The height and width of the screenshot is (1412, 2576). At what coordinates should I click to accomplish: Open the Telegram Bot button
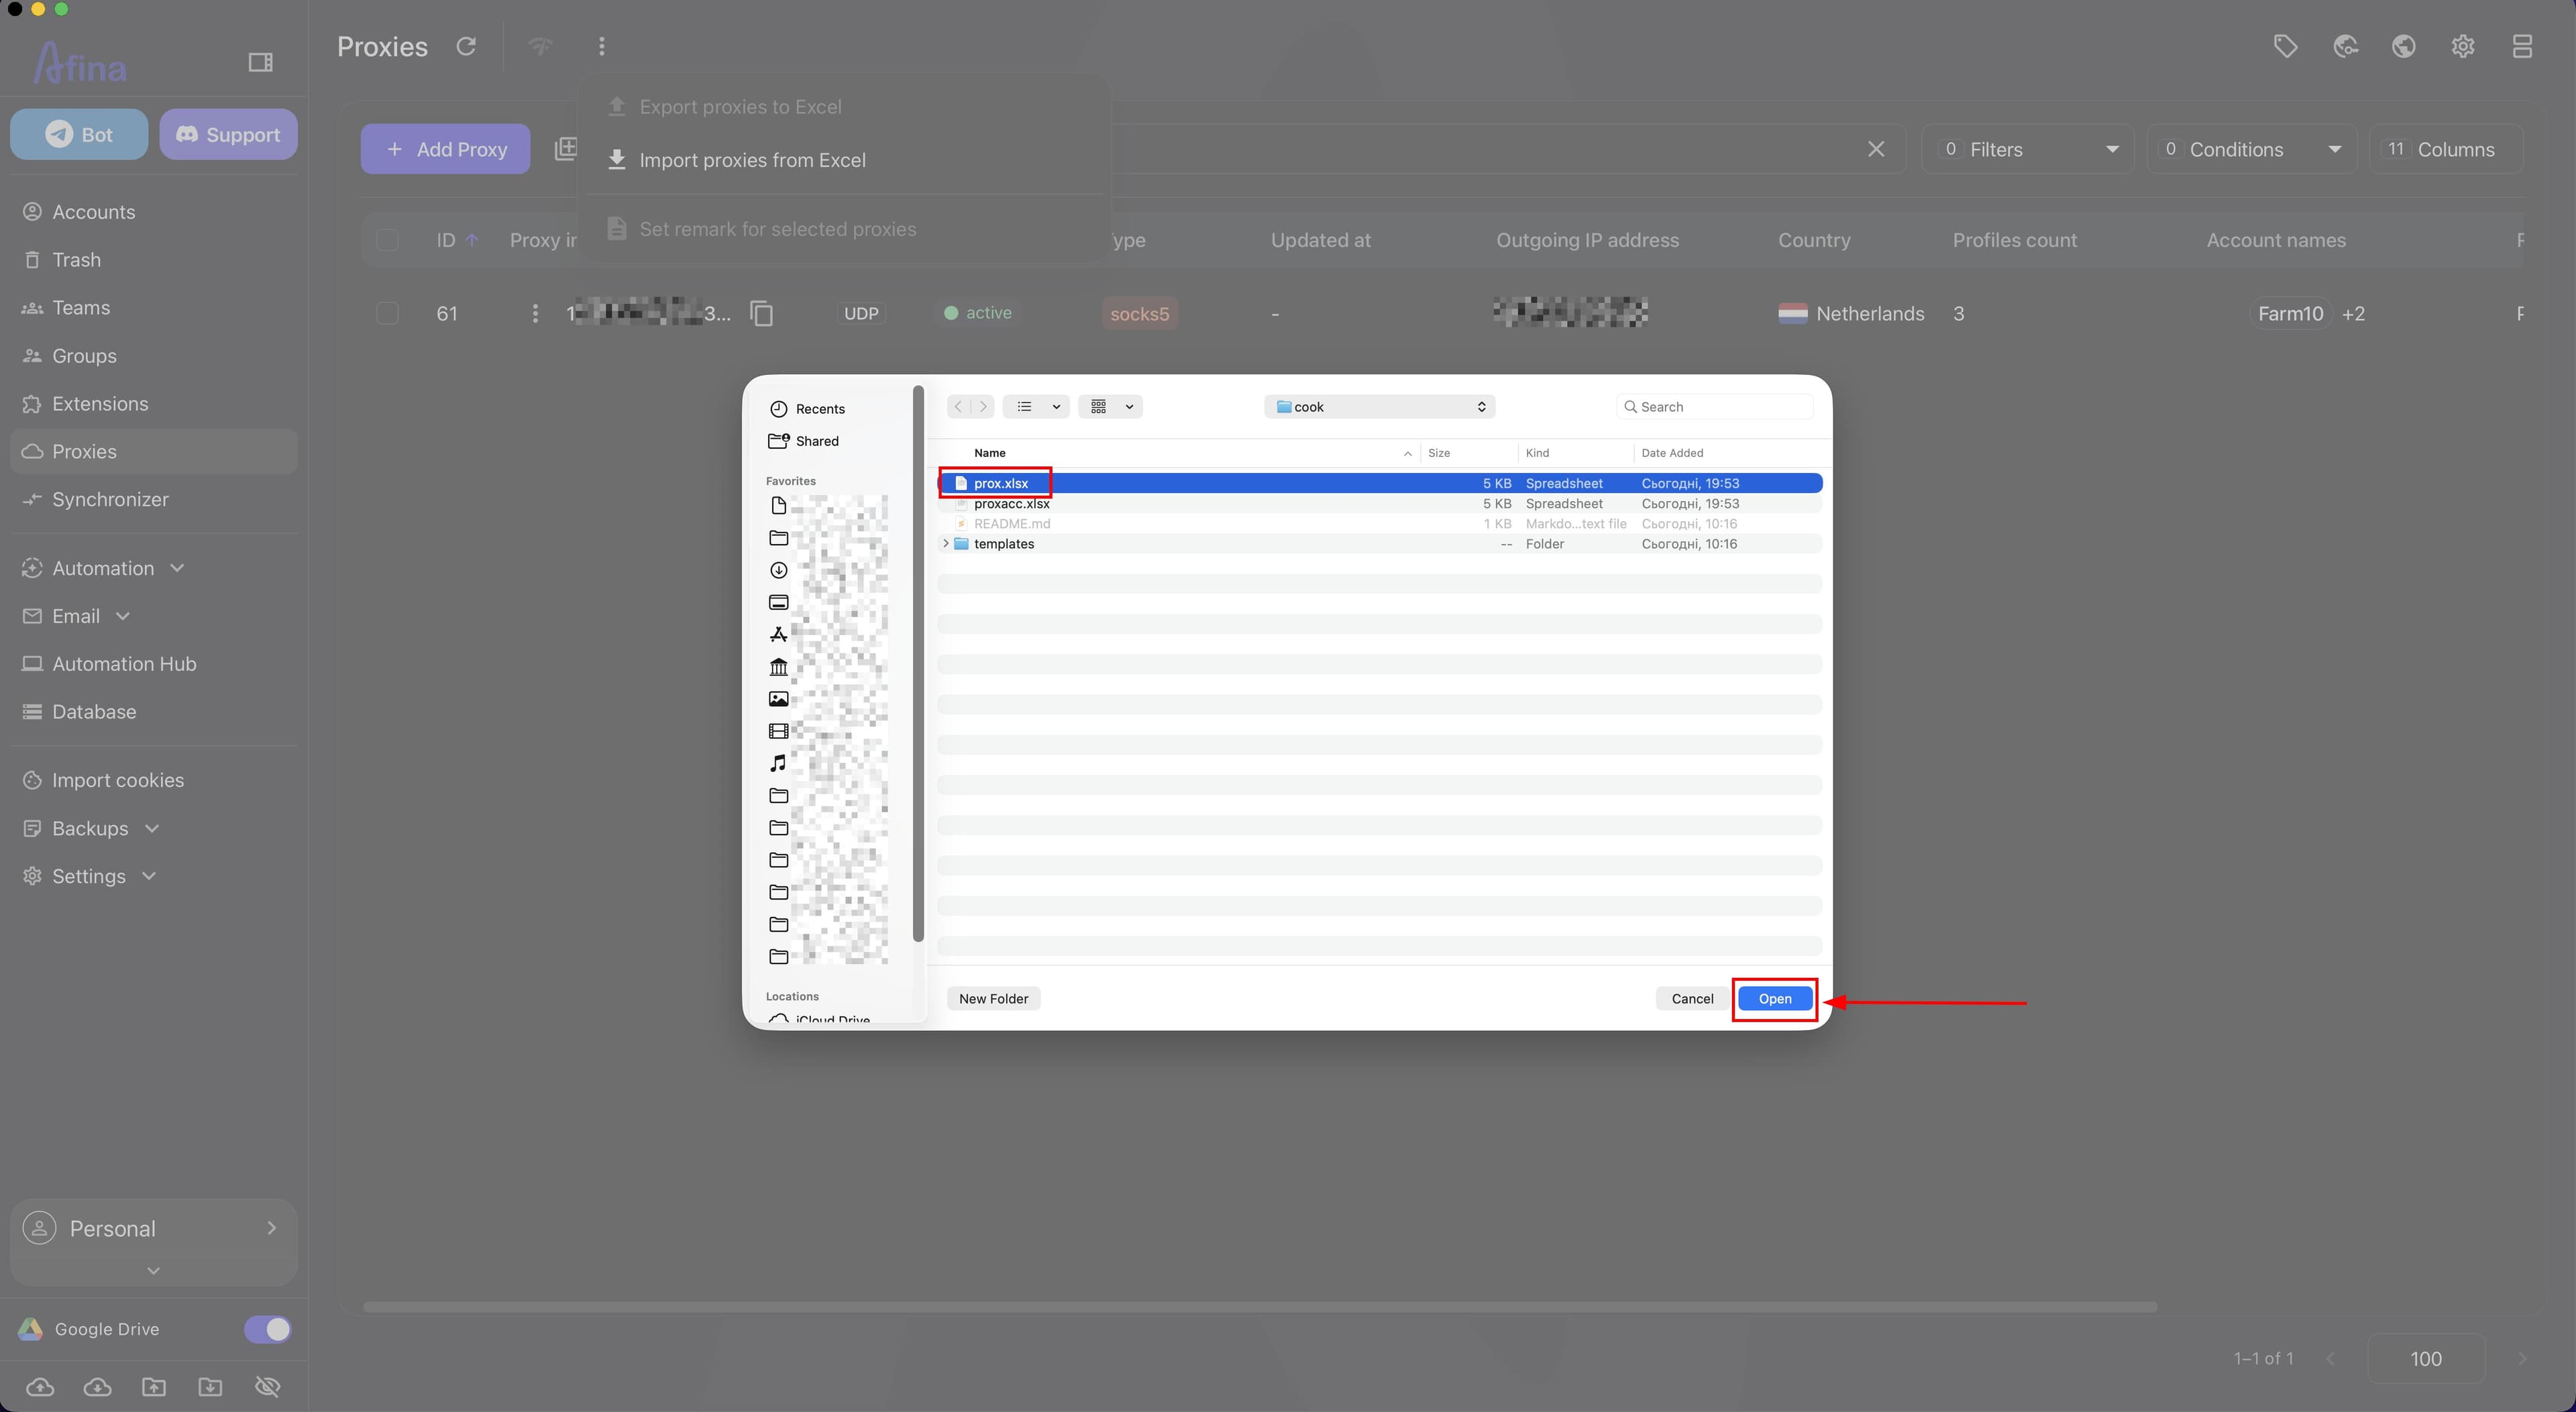click(79, 134)
